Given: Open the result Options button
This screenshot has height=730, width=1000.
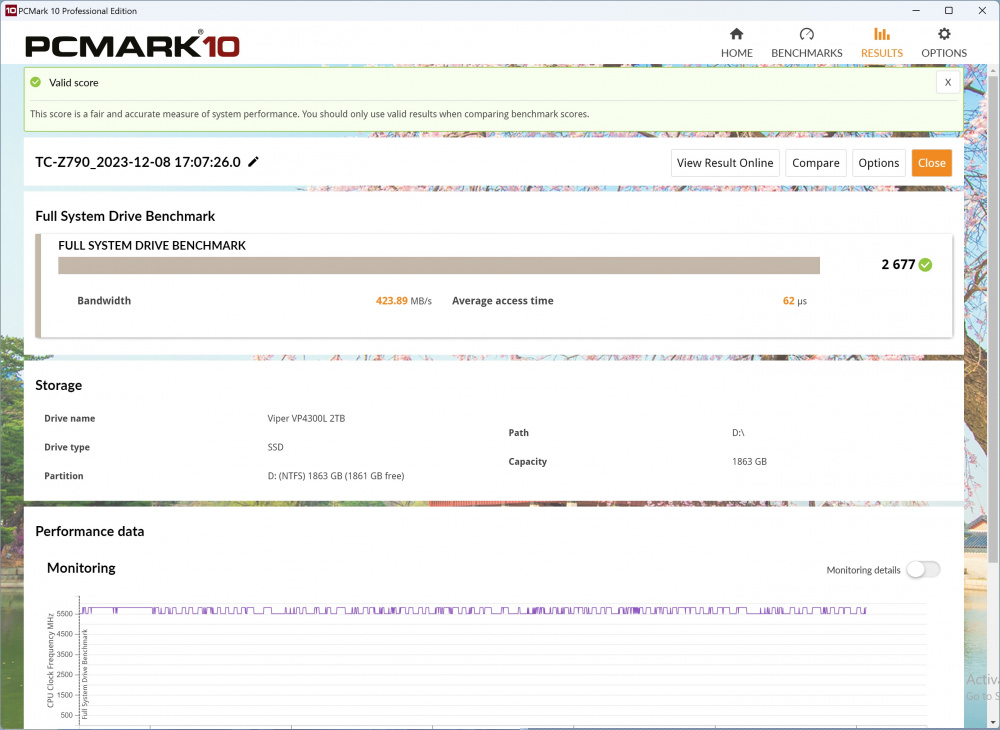Looking at the screenshot, I should [878, 163].
